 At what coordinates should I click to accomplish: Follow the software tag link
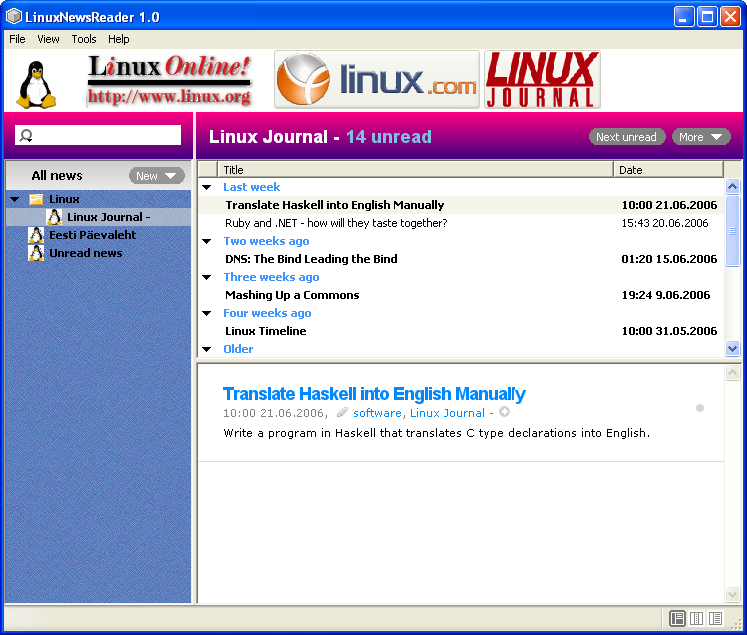point(377,413)
